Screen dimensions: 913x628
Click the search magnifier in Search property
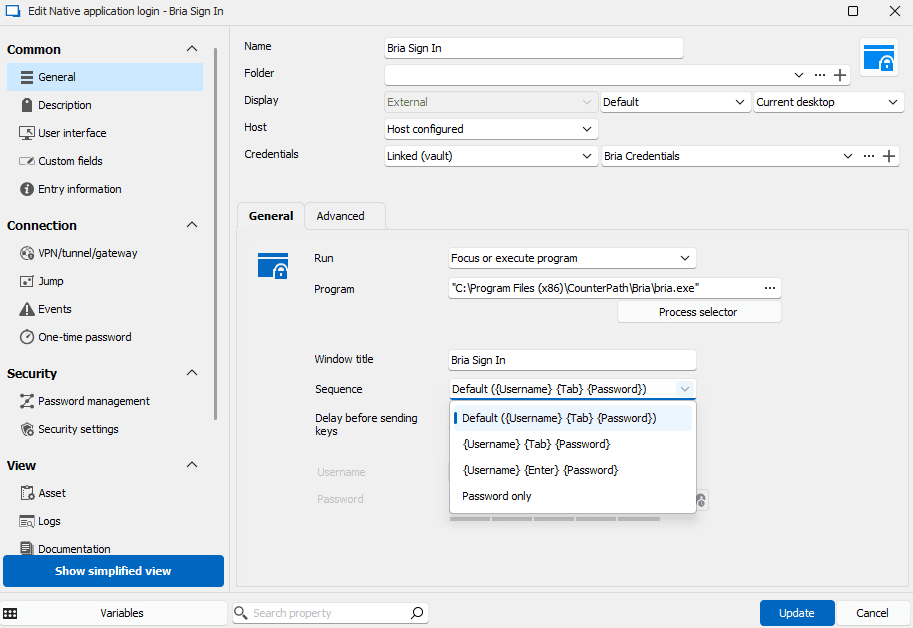tap(417, 613)
